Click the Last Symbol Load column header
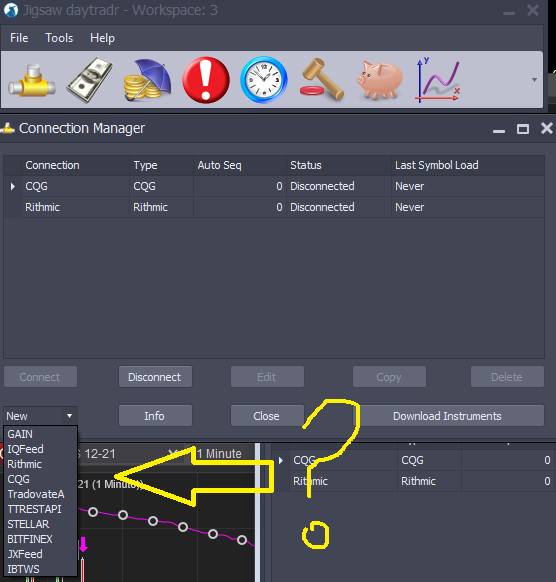 point(468,165)
